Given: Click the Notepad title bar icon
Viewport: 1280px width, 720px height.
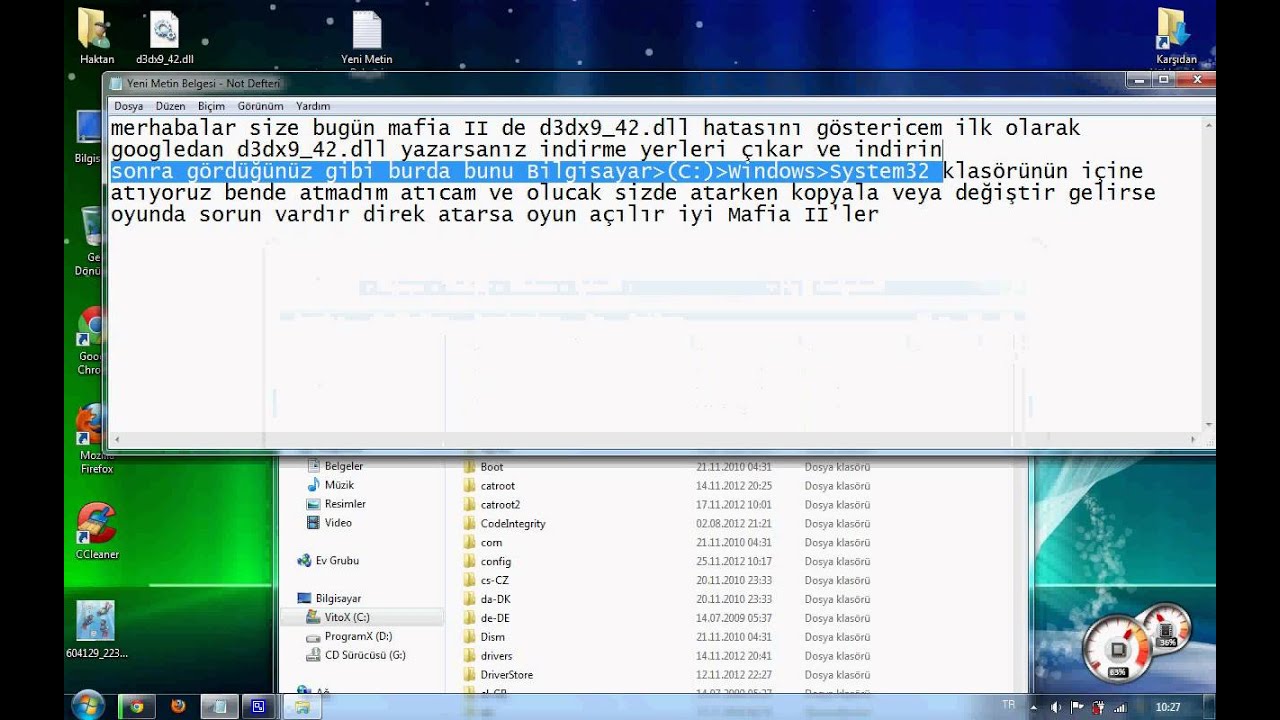Looking at the screenshot, I should 116,84.
